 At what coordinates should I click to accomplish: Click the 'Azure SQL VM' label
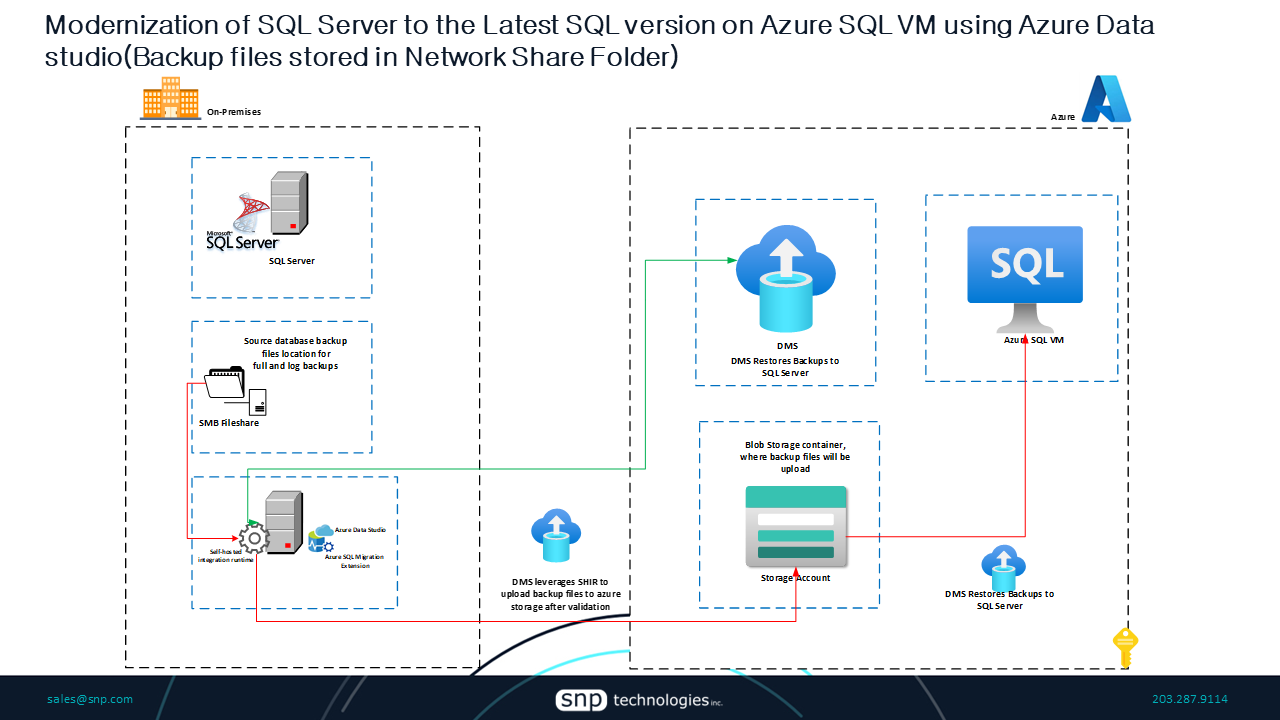pyautogui.click(x=1034, y=341)
